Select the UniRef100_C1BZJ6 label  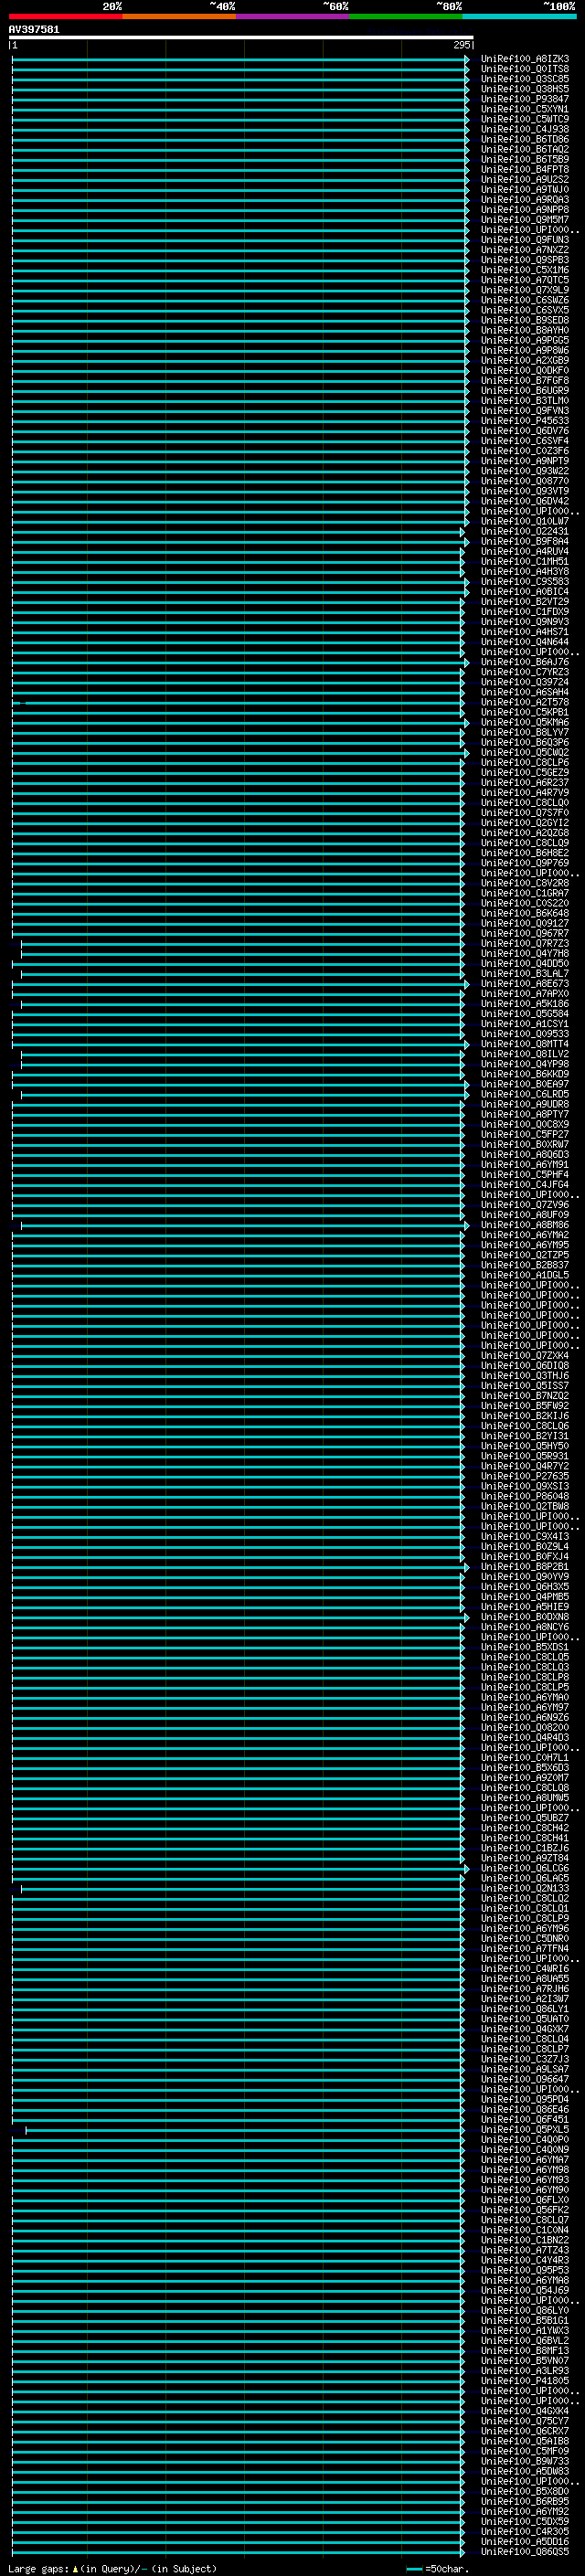525,1848
